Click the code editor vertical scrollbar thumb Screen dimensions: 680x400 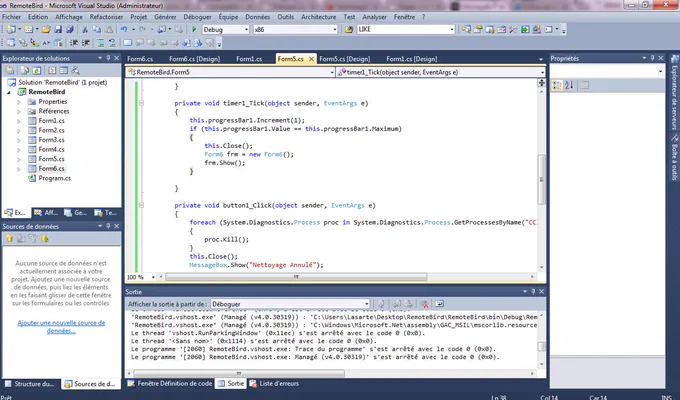[x=542, y=179]
